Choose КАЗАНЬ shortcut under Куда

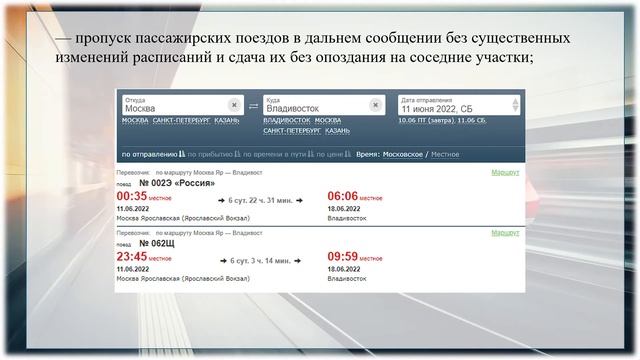tap(338, 131)
